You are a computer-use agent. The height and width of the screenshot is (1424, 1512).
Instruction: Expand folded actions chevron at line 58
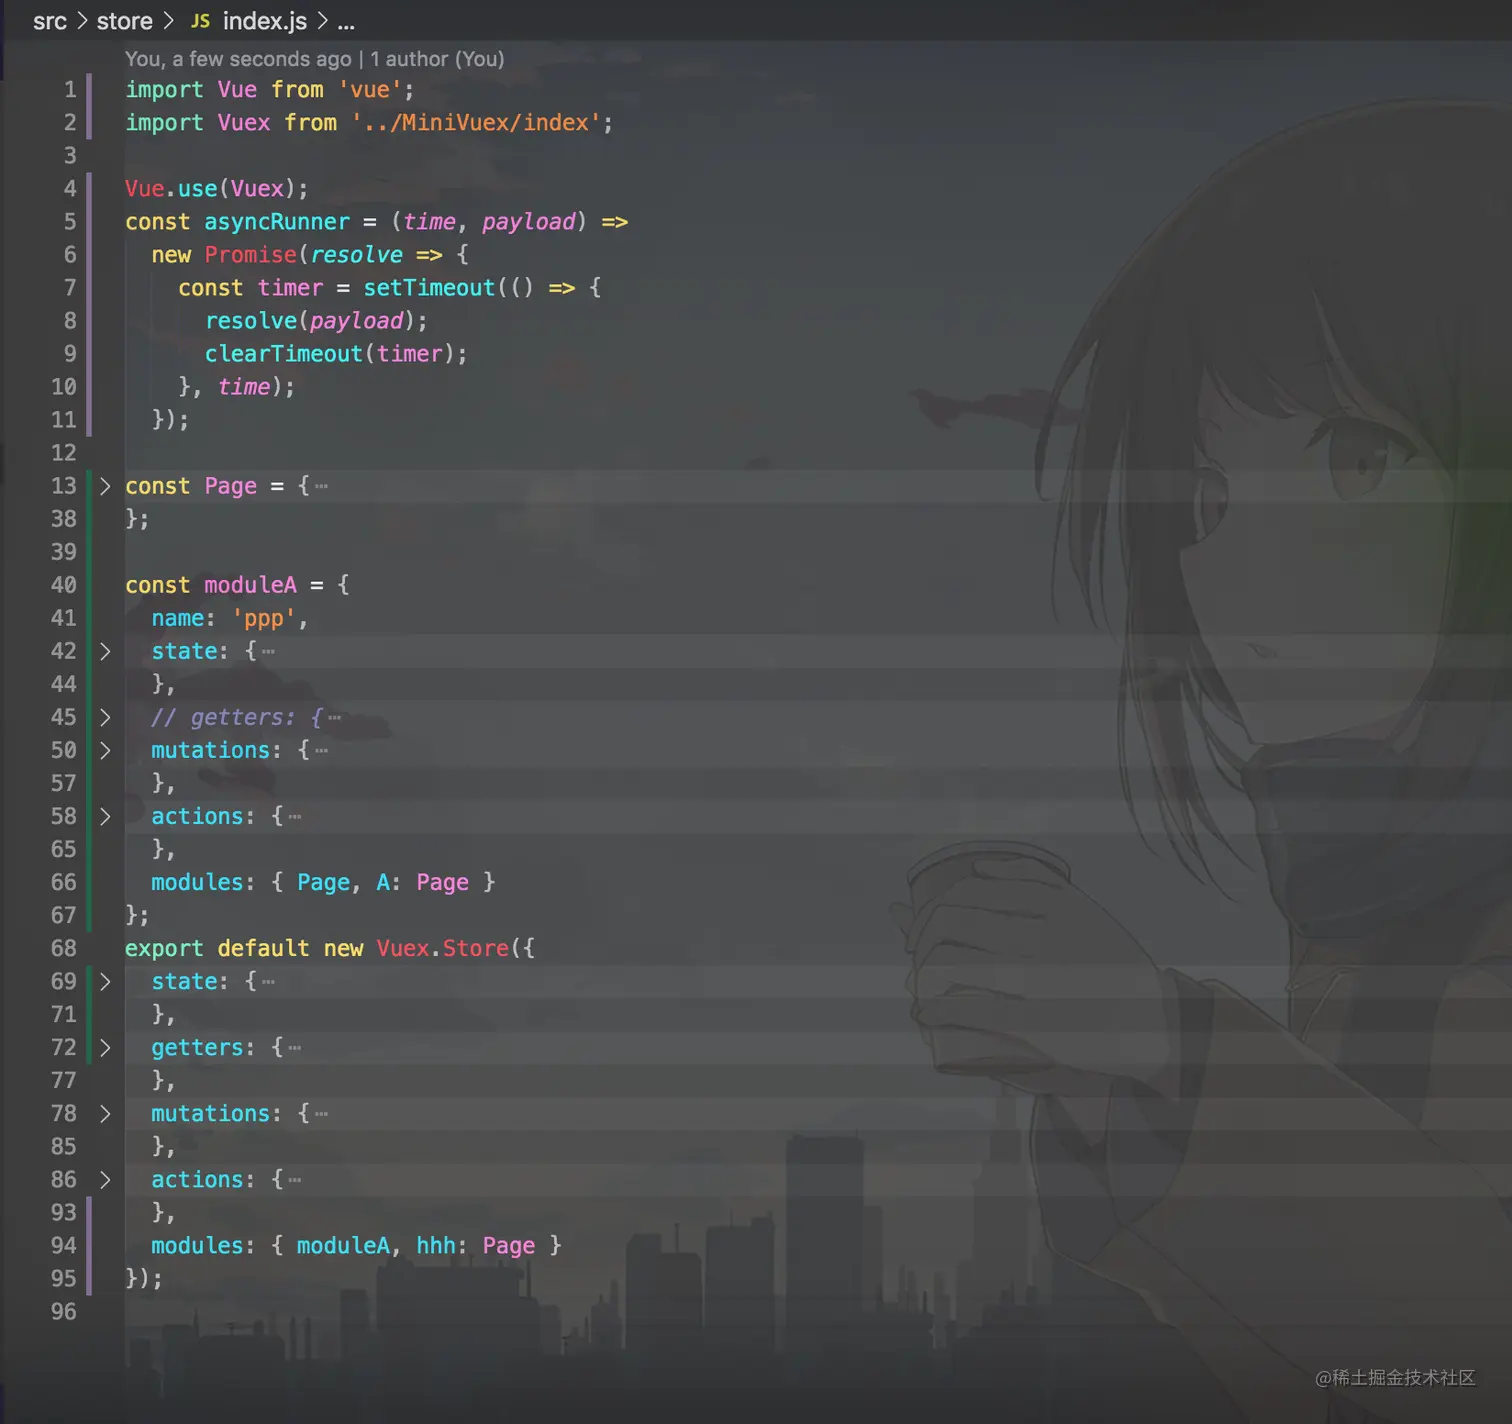click(105, 816)
